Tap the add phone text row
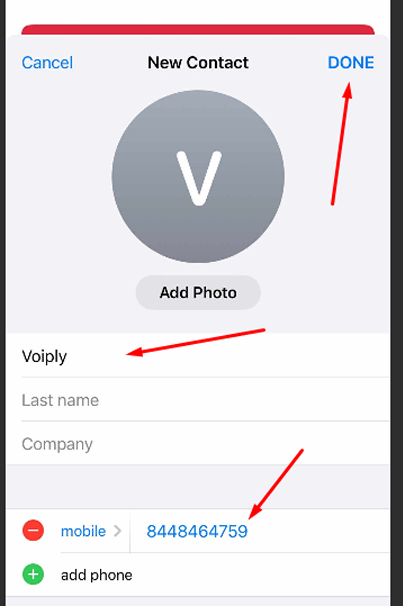Image resolution: width=403 pixels, height=606 pixels. pos(97,575)
